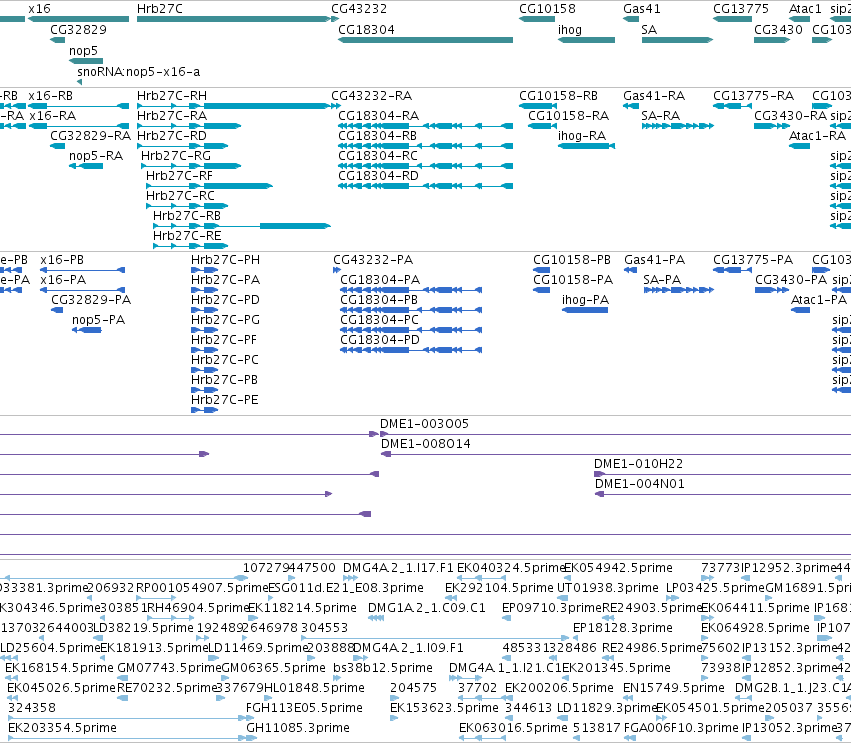This screenshot has height=743, width=851.
Task: Click the protein label "CG13775-PA"
Action: [753, 260]
